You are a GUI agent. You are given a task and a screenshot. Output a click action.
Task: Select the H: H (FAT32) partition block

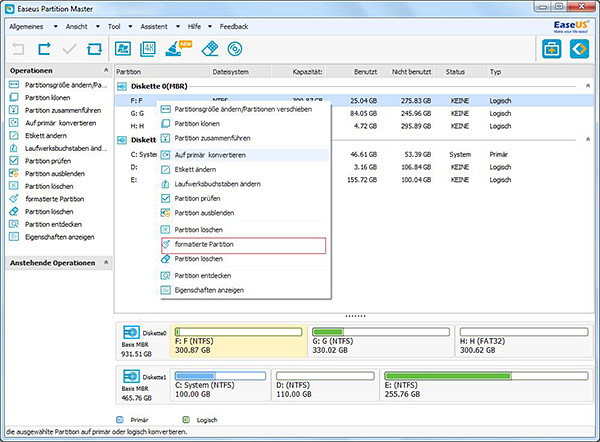[524, 341]
